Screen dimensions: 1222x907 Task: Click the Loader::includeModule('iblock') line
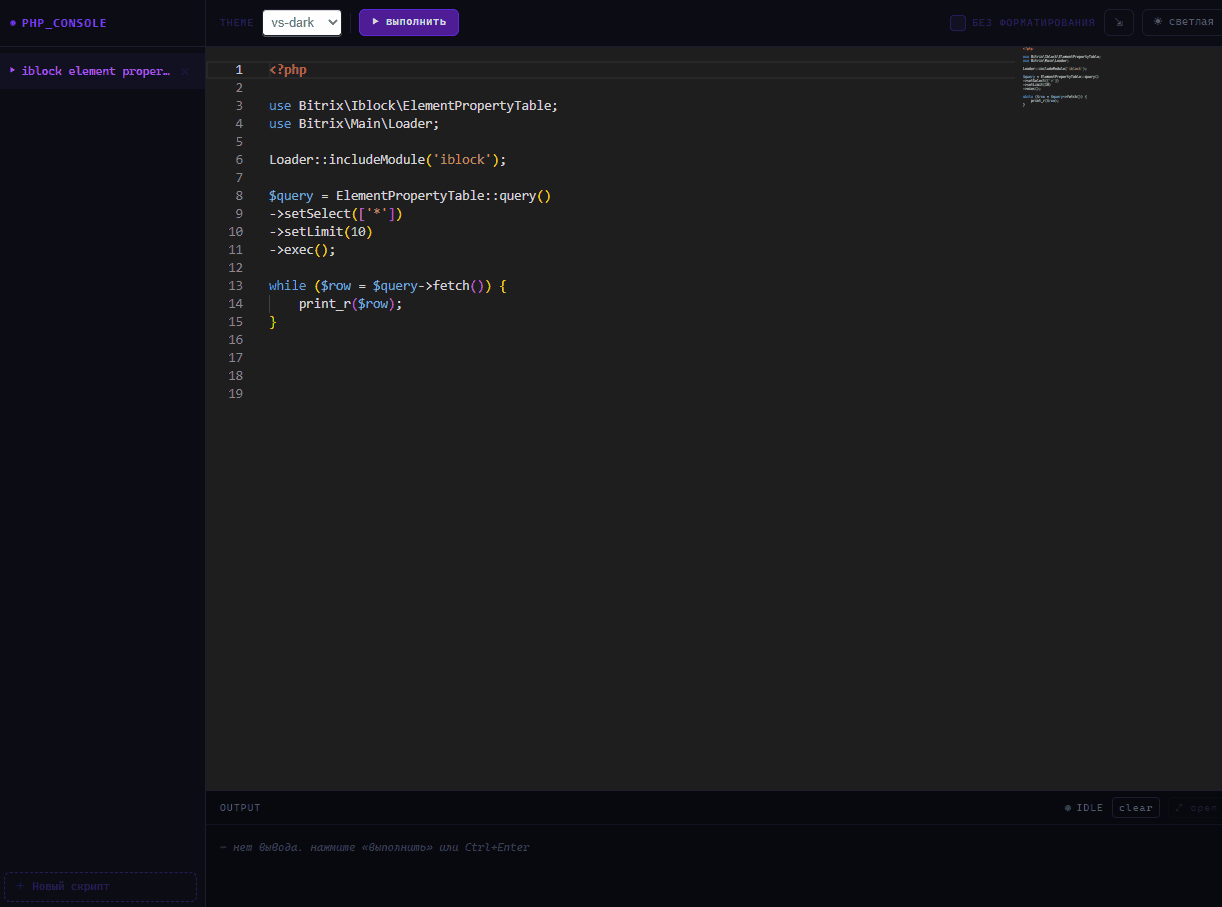click(x=388, y=160)
